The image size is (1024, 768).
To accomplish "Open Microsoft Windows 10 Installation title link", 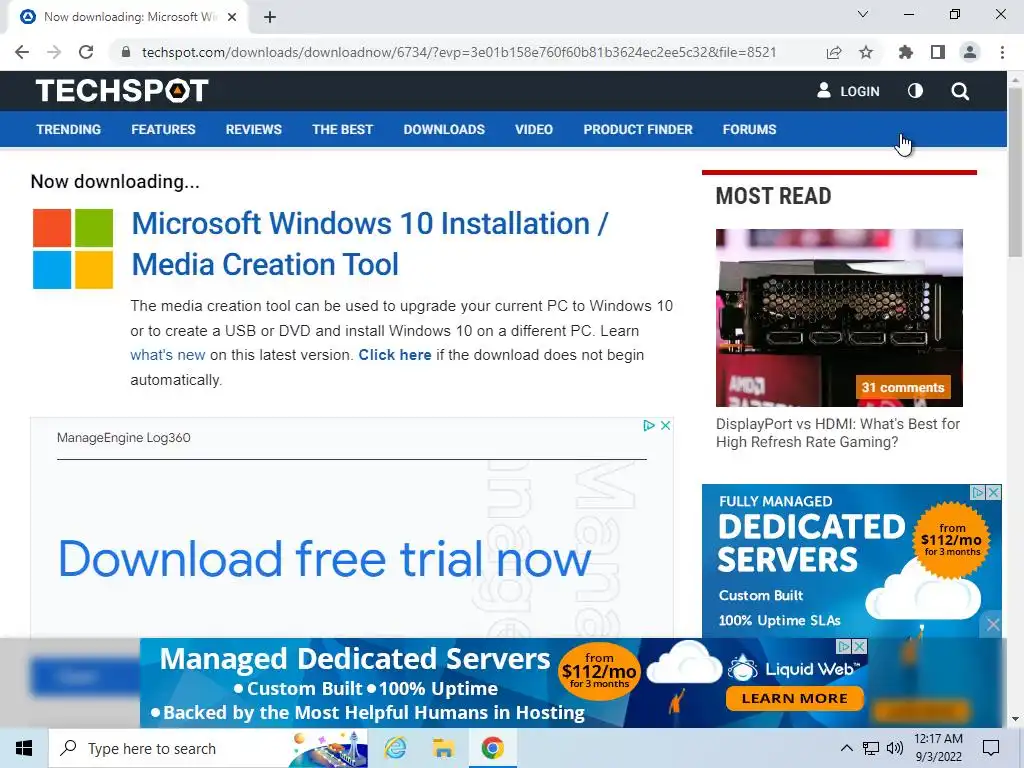I will (370, 244).
